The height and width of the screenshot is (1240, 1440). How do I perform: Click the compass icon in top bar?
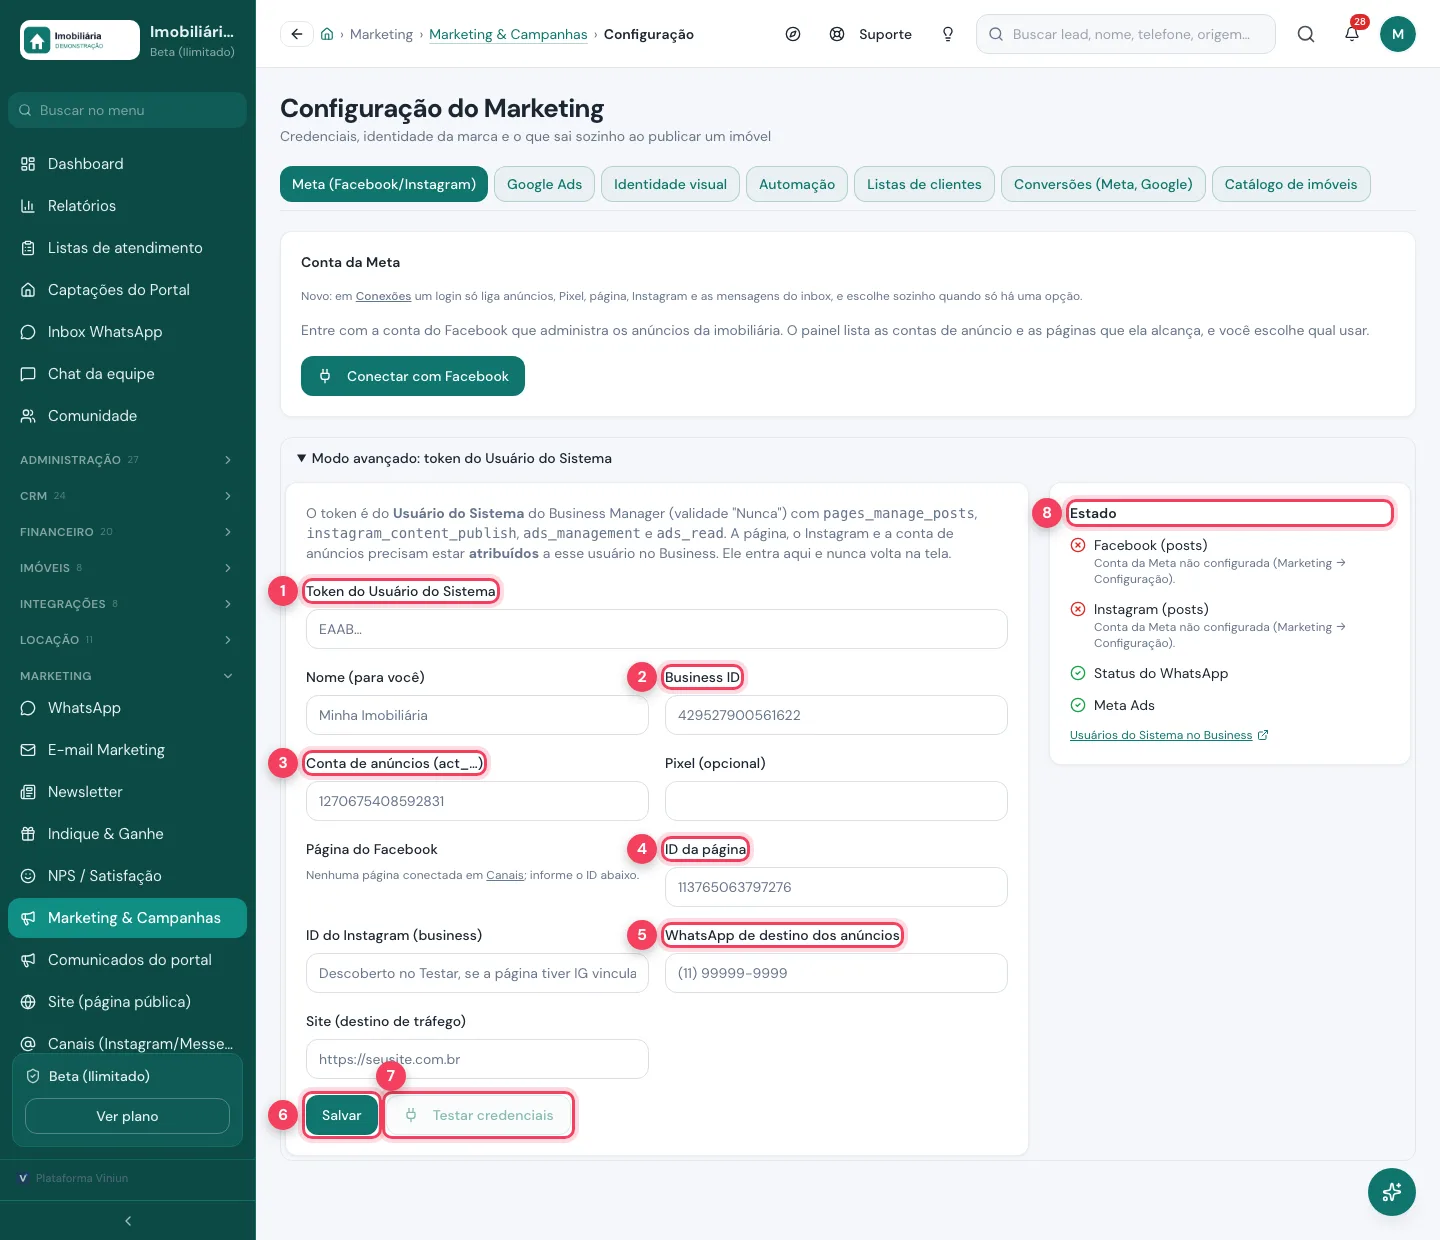(x=793, y=34)
